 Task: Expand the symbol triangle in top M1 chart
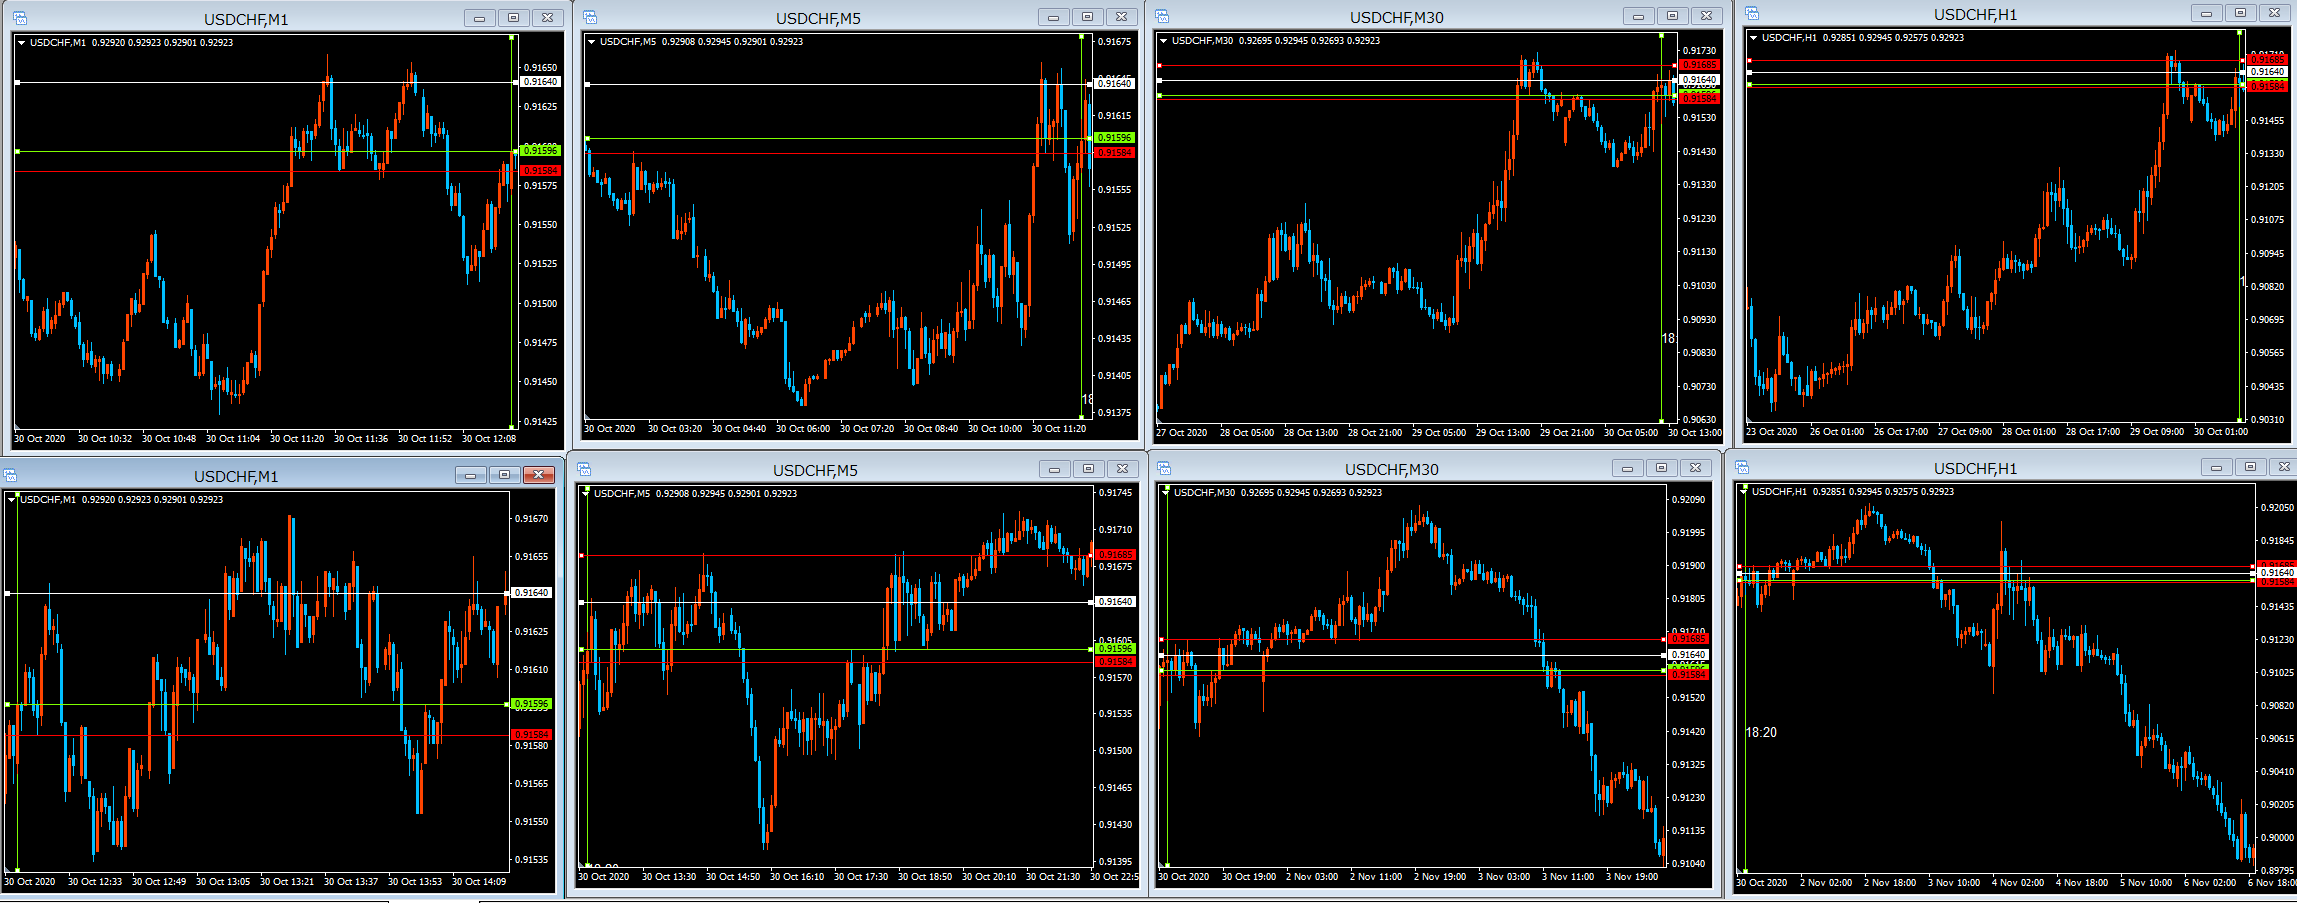pos(22,43)
